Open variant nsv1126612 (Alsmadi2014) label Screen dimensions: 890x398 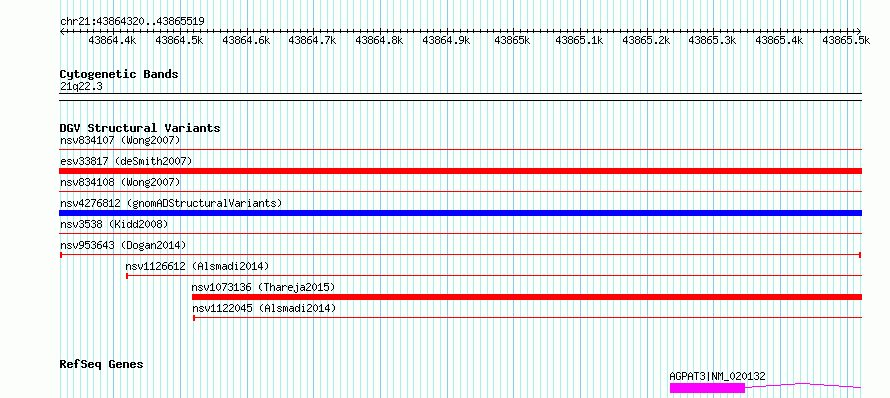click(198, 266)
